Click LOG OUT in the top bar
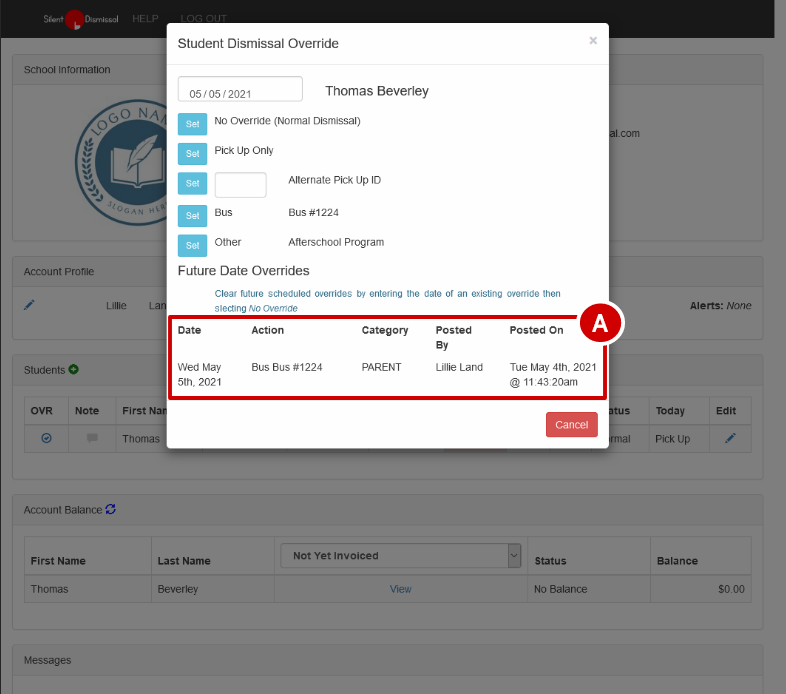Image resolution: width=786 pixels, height=694 pixels. coord(204,19)
